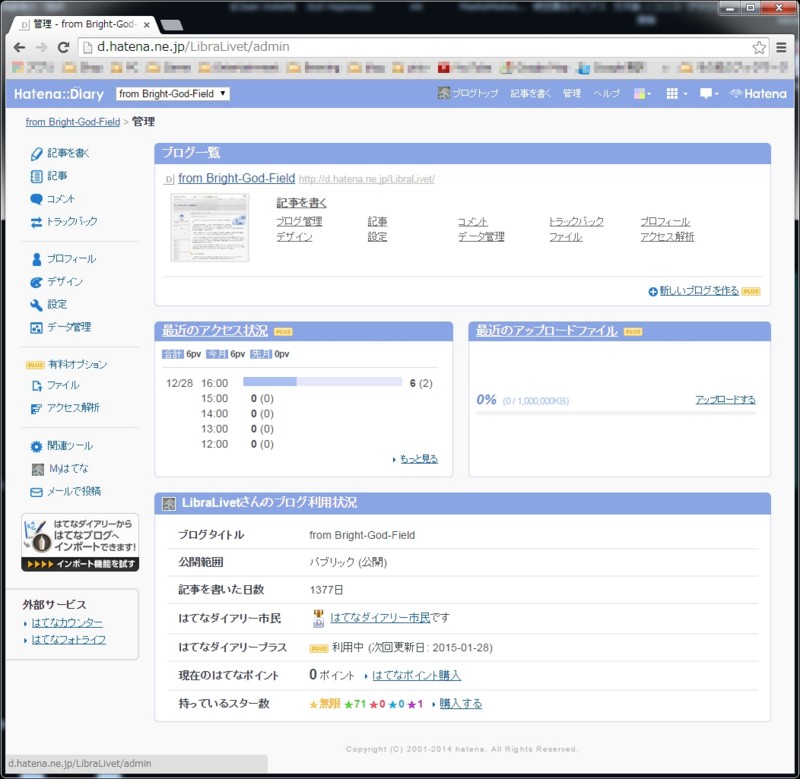Click the 最近のアクセス状況 panel title link

tap(215, 331)
